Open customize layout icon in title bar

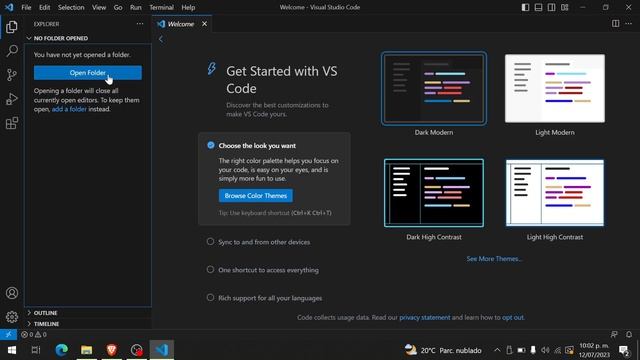point(564,7)
